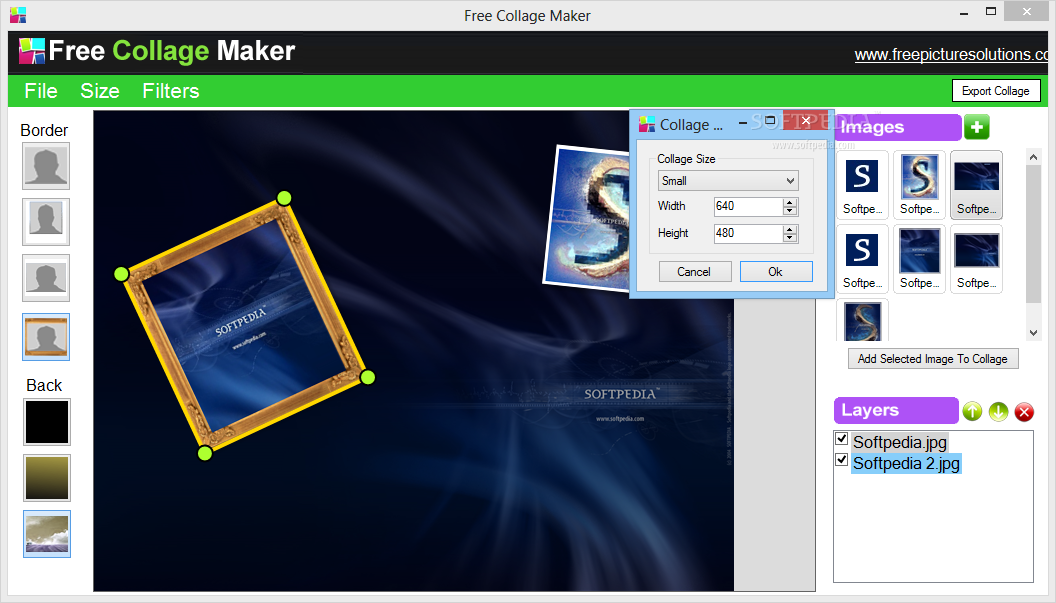Select the golden S image thumbnail in first row
This screenshot has height=603, width=1056.
point(919,185)
